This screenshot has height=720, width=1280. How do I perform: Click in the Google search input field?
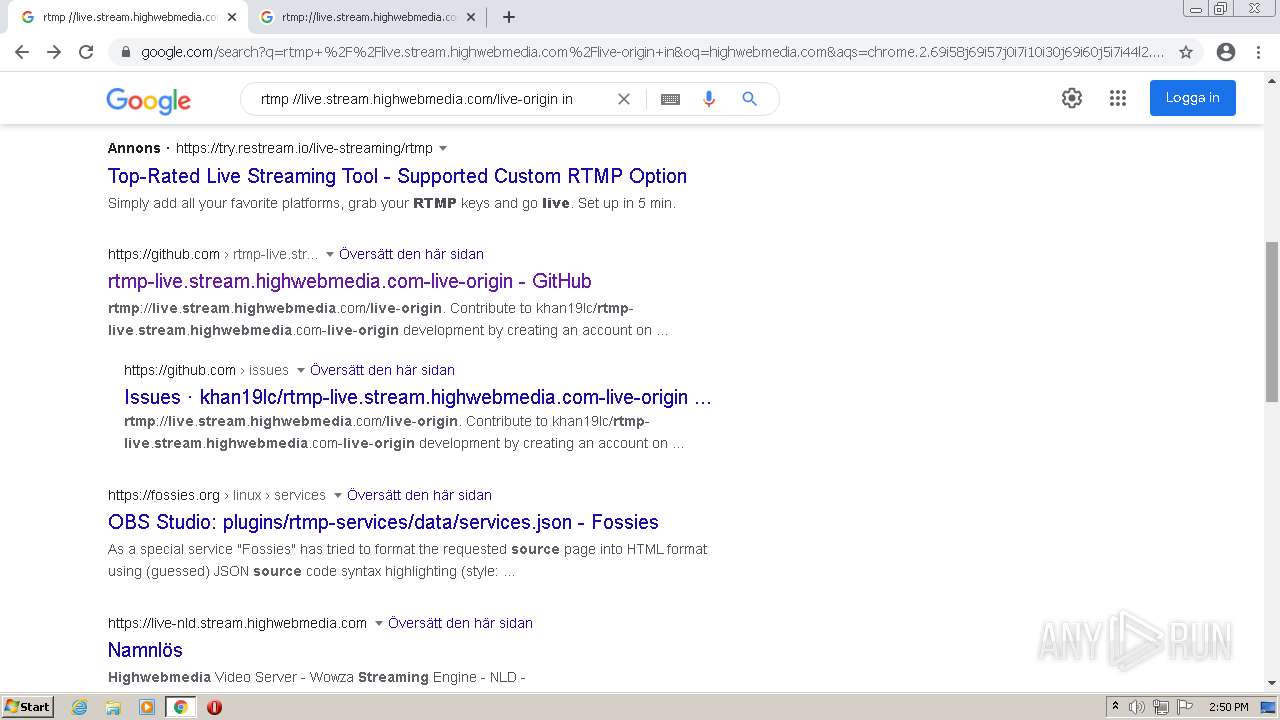[430, 99]
